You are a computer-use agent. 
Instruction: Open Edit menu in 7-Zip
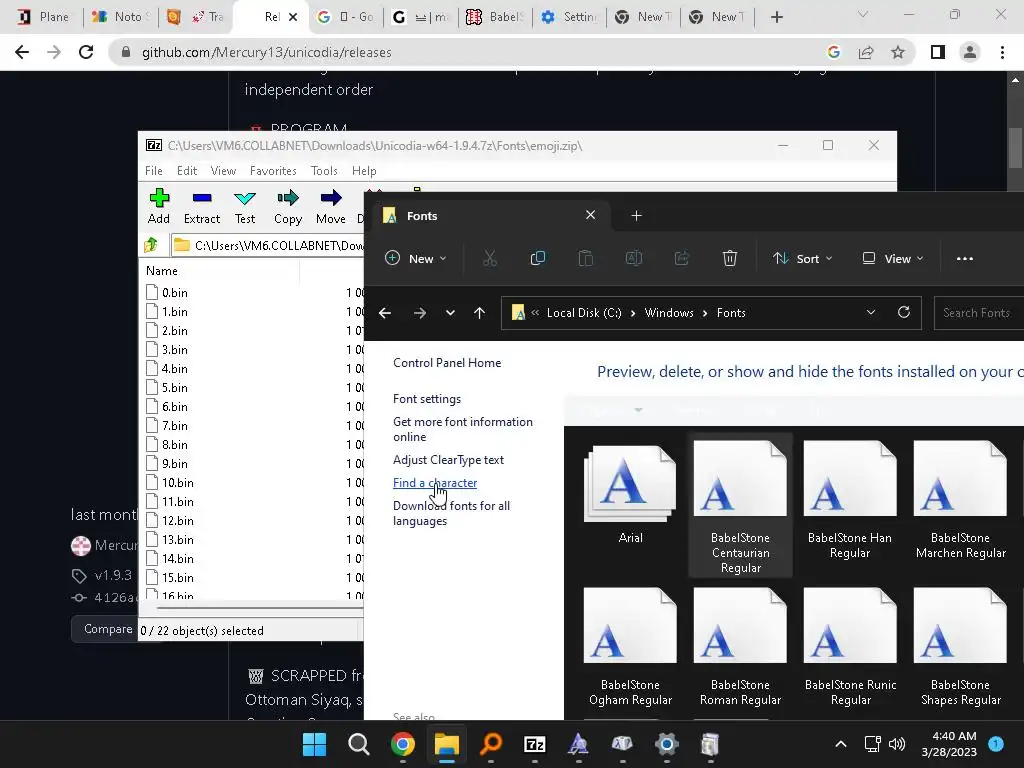(x=187, y=170)
